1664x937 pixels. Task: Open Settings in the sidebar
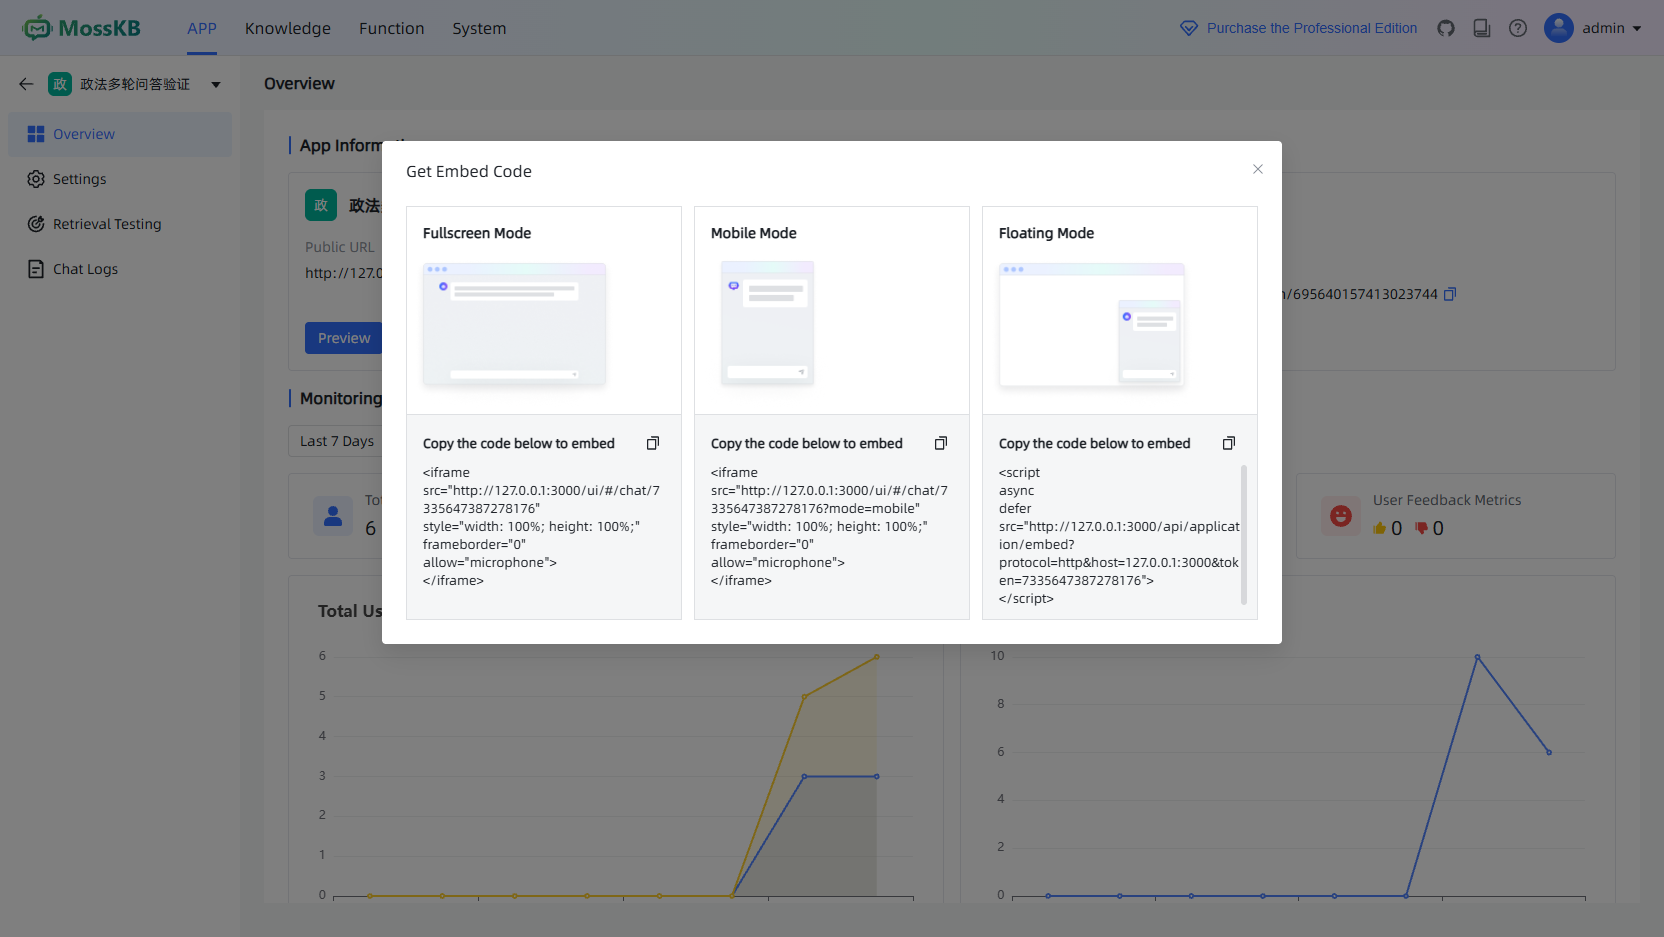pyautogui.click(x=120, y=179)
